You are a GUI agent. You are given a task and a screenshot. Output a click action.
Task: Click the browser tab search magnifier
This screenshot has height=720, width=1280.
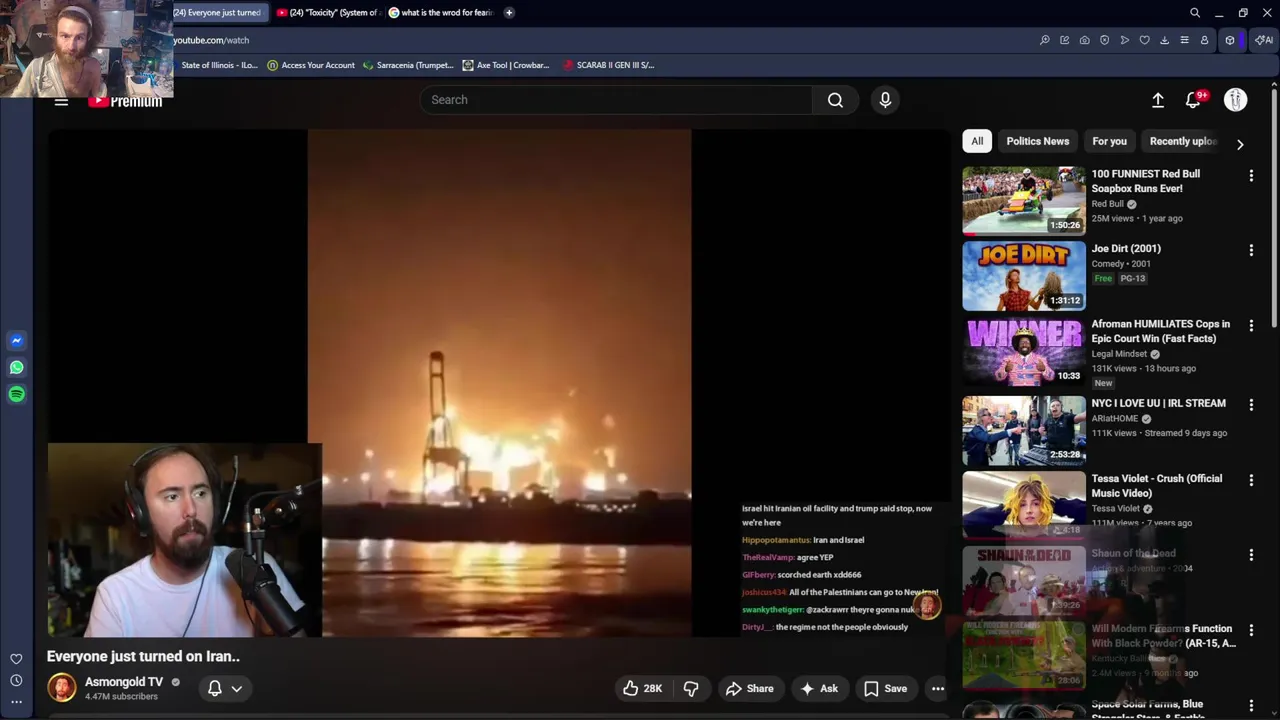[x=1195, y=13]
